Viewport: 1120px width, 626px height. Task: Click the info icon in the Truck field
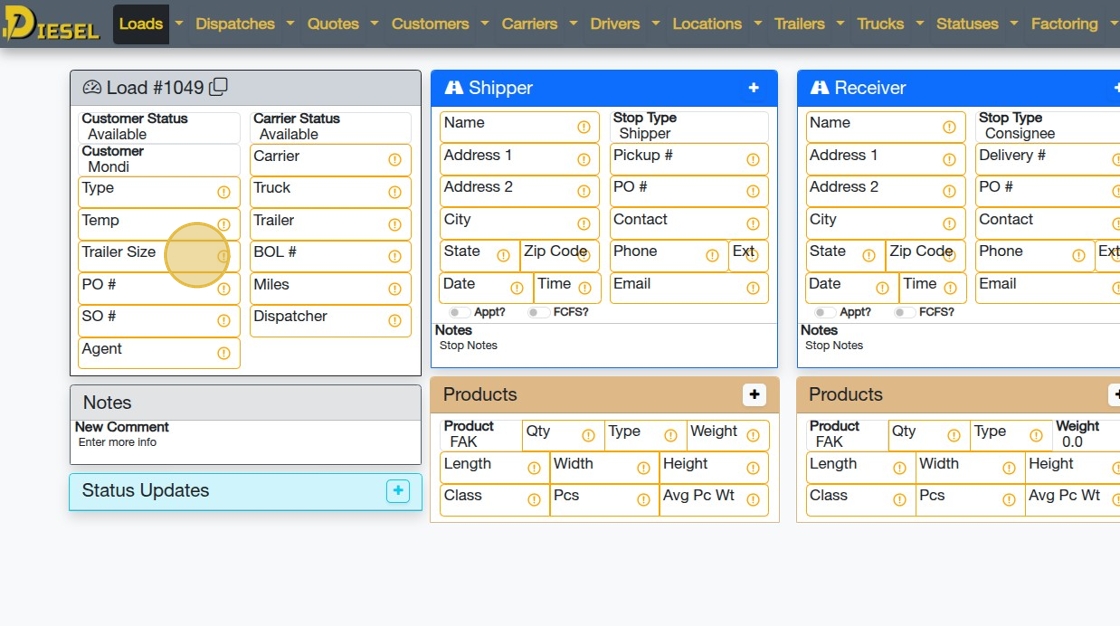(395, 192)
